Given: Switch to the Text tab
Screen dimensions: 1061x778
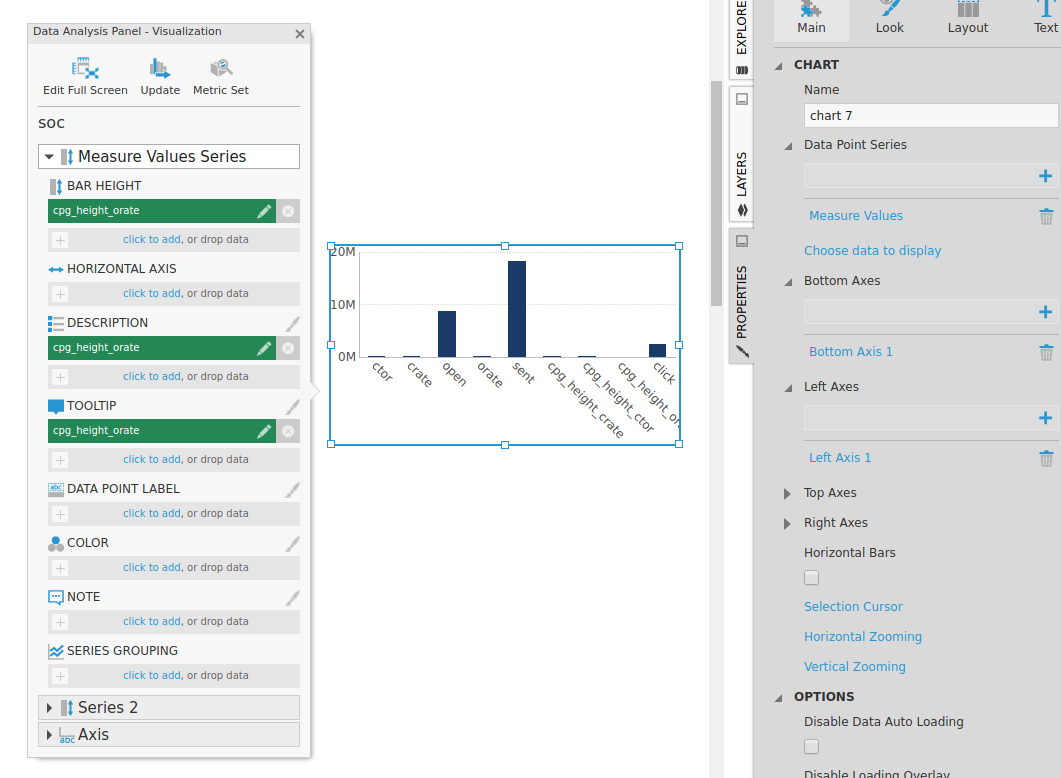Looking at the screenshot, I should coord(1045,18).
